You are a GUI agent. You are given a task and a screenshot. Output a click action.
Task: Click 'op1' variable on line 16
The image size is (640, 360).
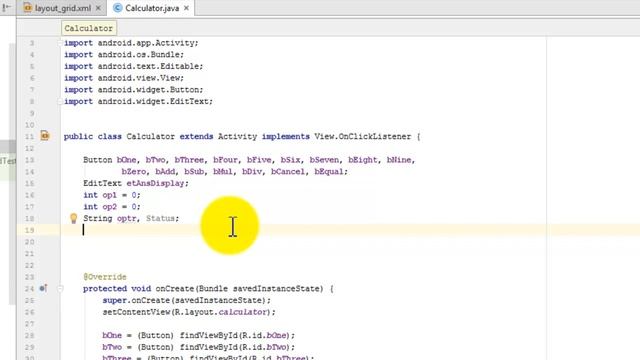[109, 195]
